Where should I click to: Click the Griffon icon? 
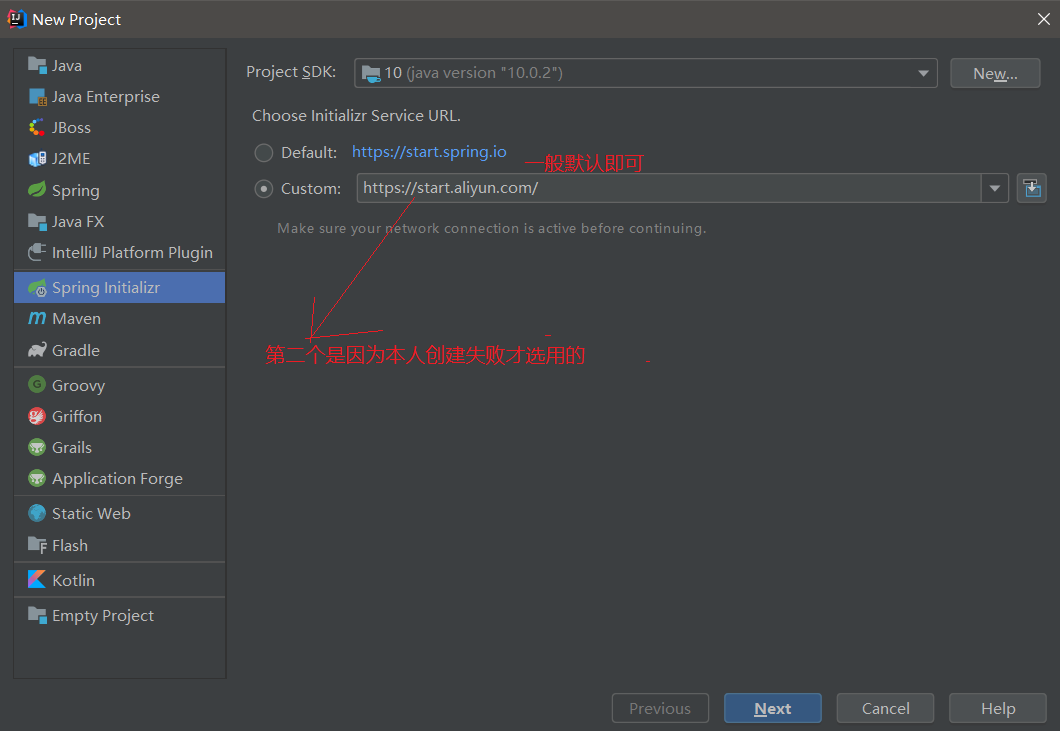tap(37, 417)
